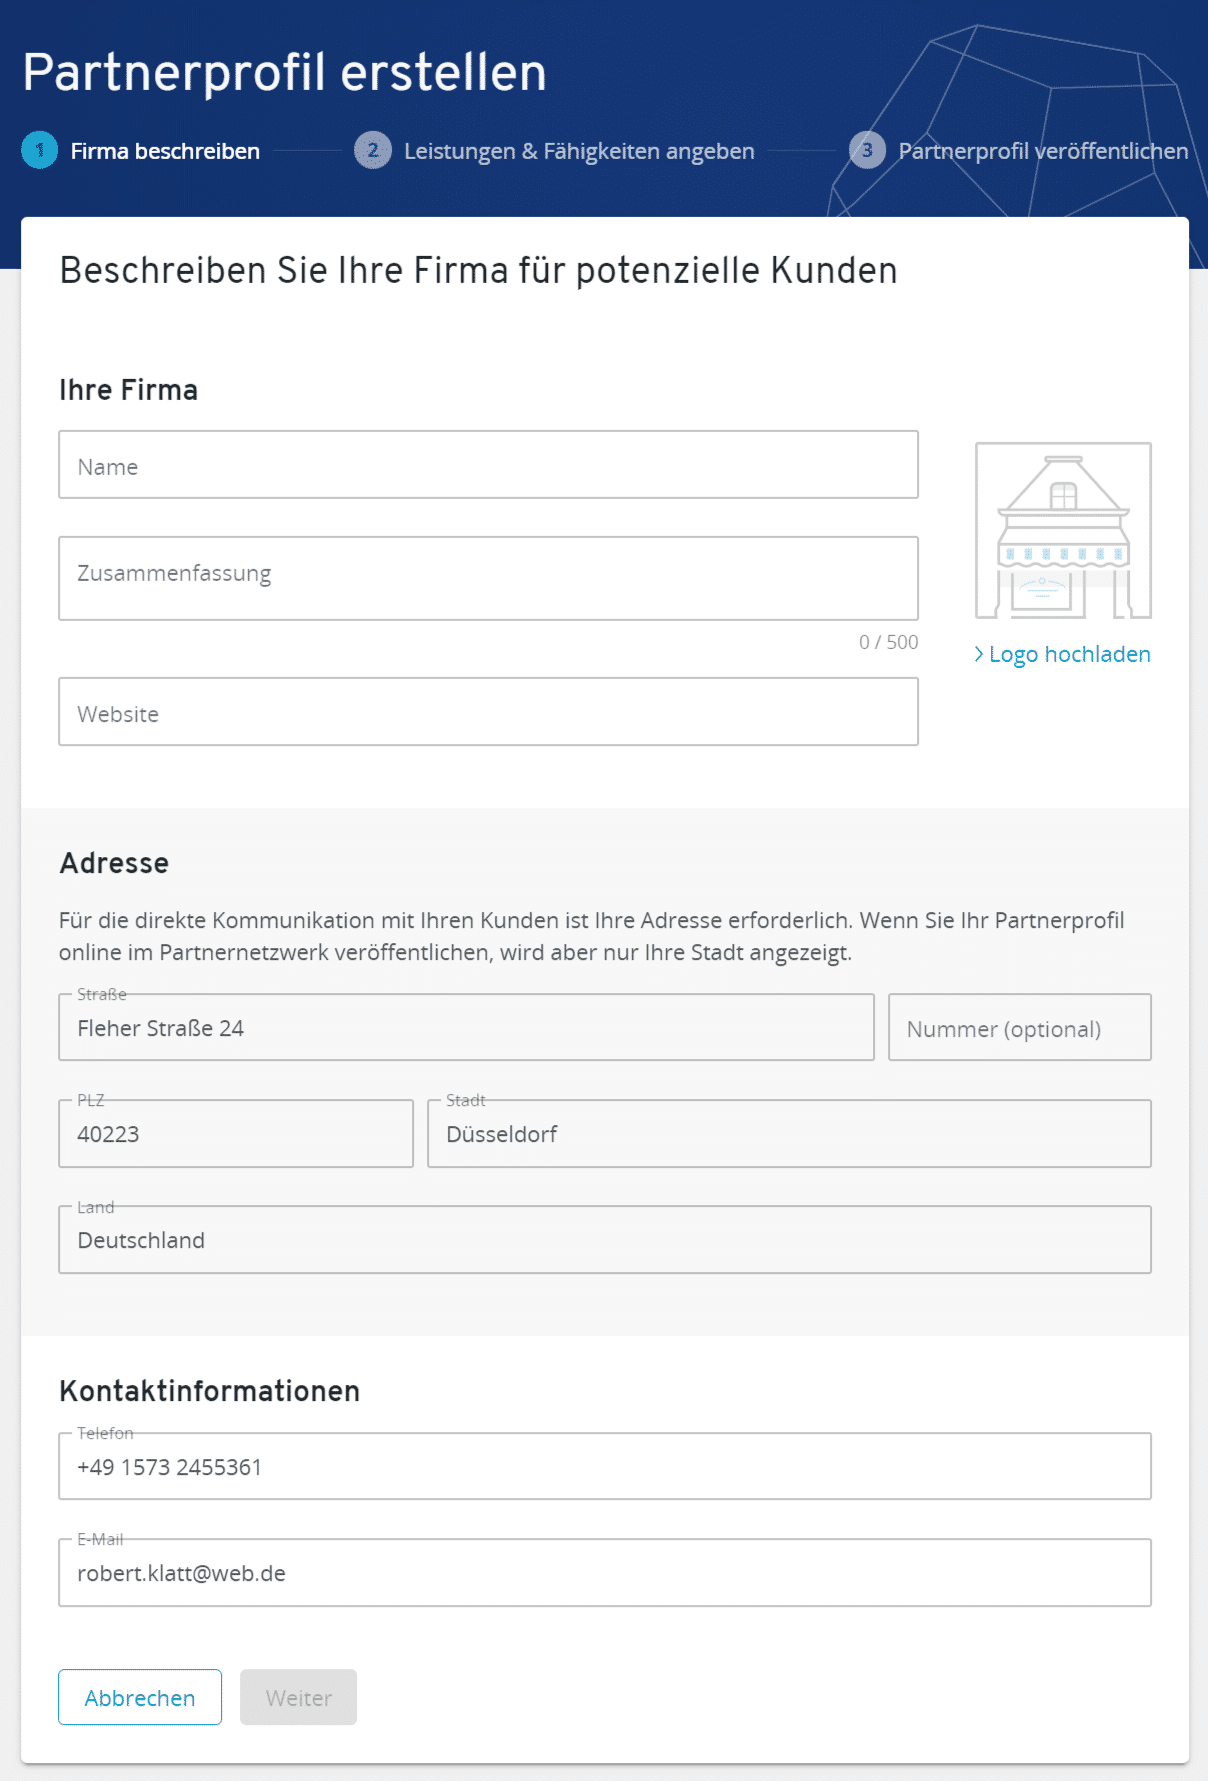This screenshot has width=1208, height=1781.
Task: Click the step 2 circle icon
Action: coord(372,151)
